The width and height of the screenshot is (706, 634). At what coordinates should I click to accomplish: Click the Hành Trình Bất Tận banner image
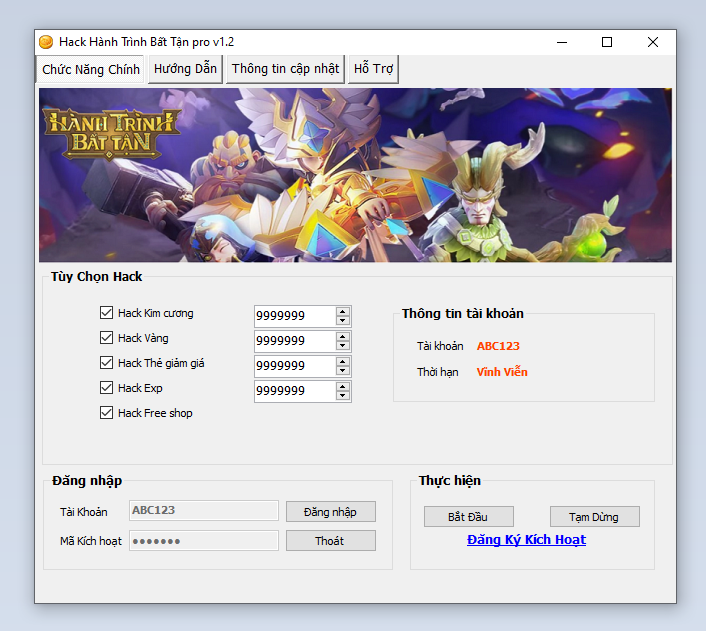pos(355,175)
